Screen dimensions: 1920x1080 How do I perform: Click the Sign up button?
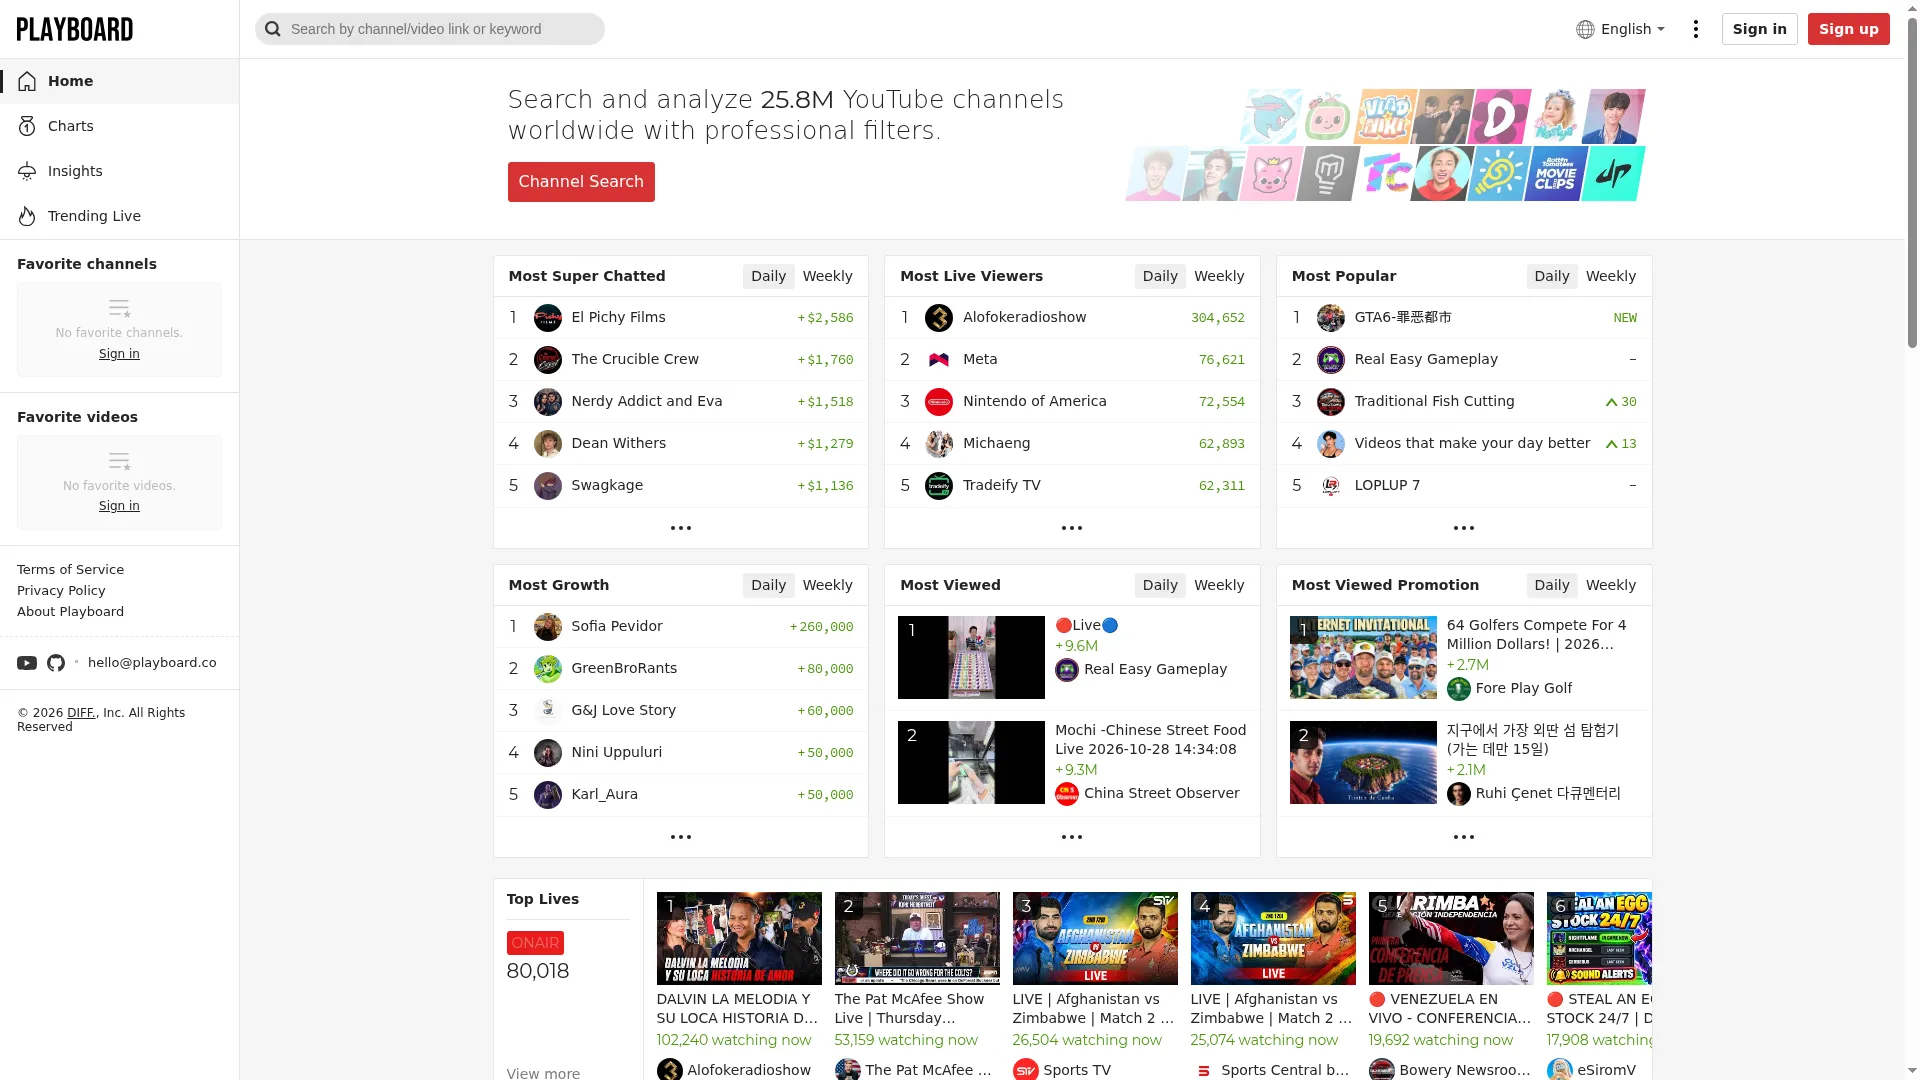pos(1848,29)
